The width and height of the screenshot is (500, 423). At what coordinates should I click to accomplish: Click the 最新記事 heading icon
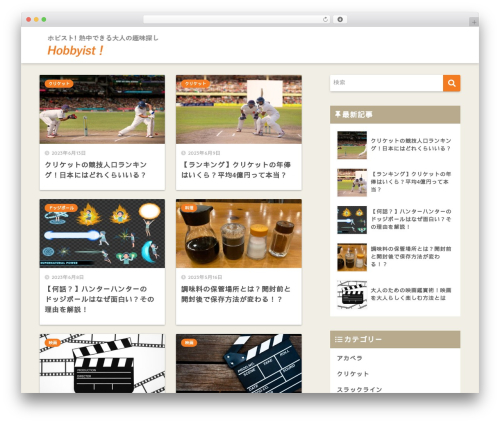coord(338,115)
